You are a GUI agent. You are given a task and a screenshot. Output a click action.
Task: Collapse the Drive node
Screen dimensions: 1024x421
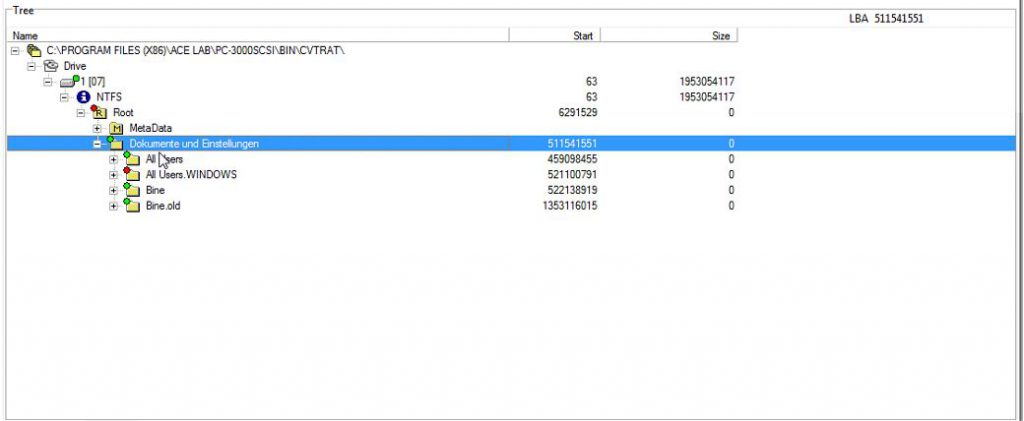[33, 66]
